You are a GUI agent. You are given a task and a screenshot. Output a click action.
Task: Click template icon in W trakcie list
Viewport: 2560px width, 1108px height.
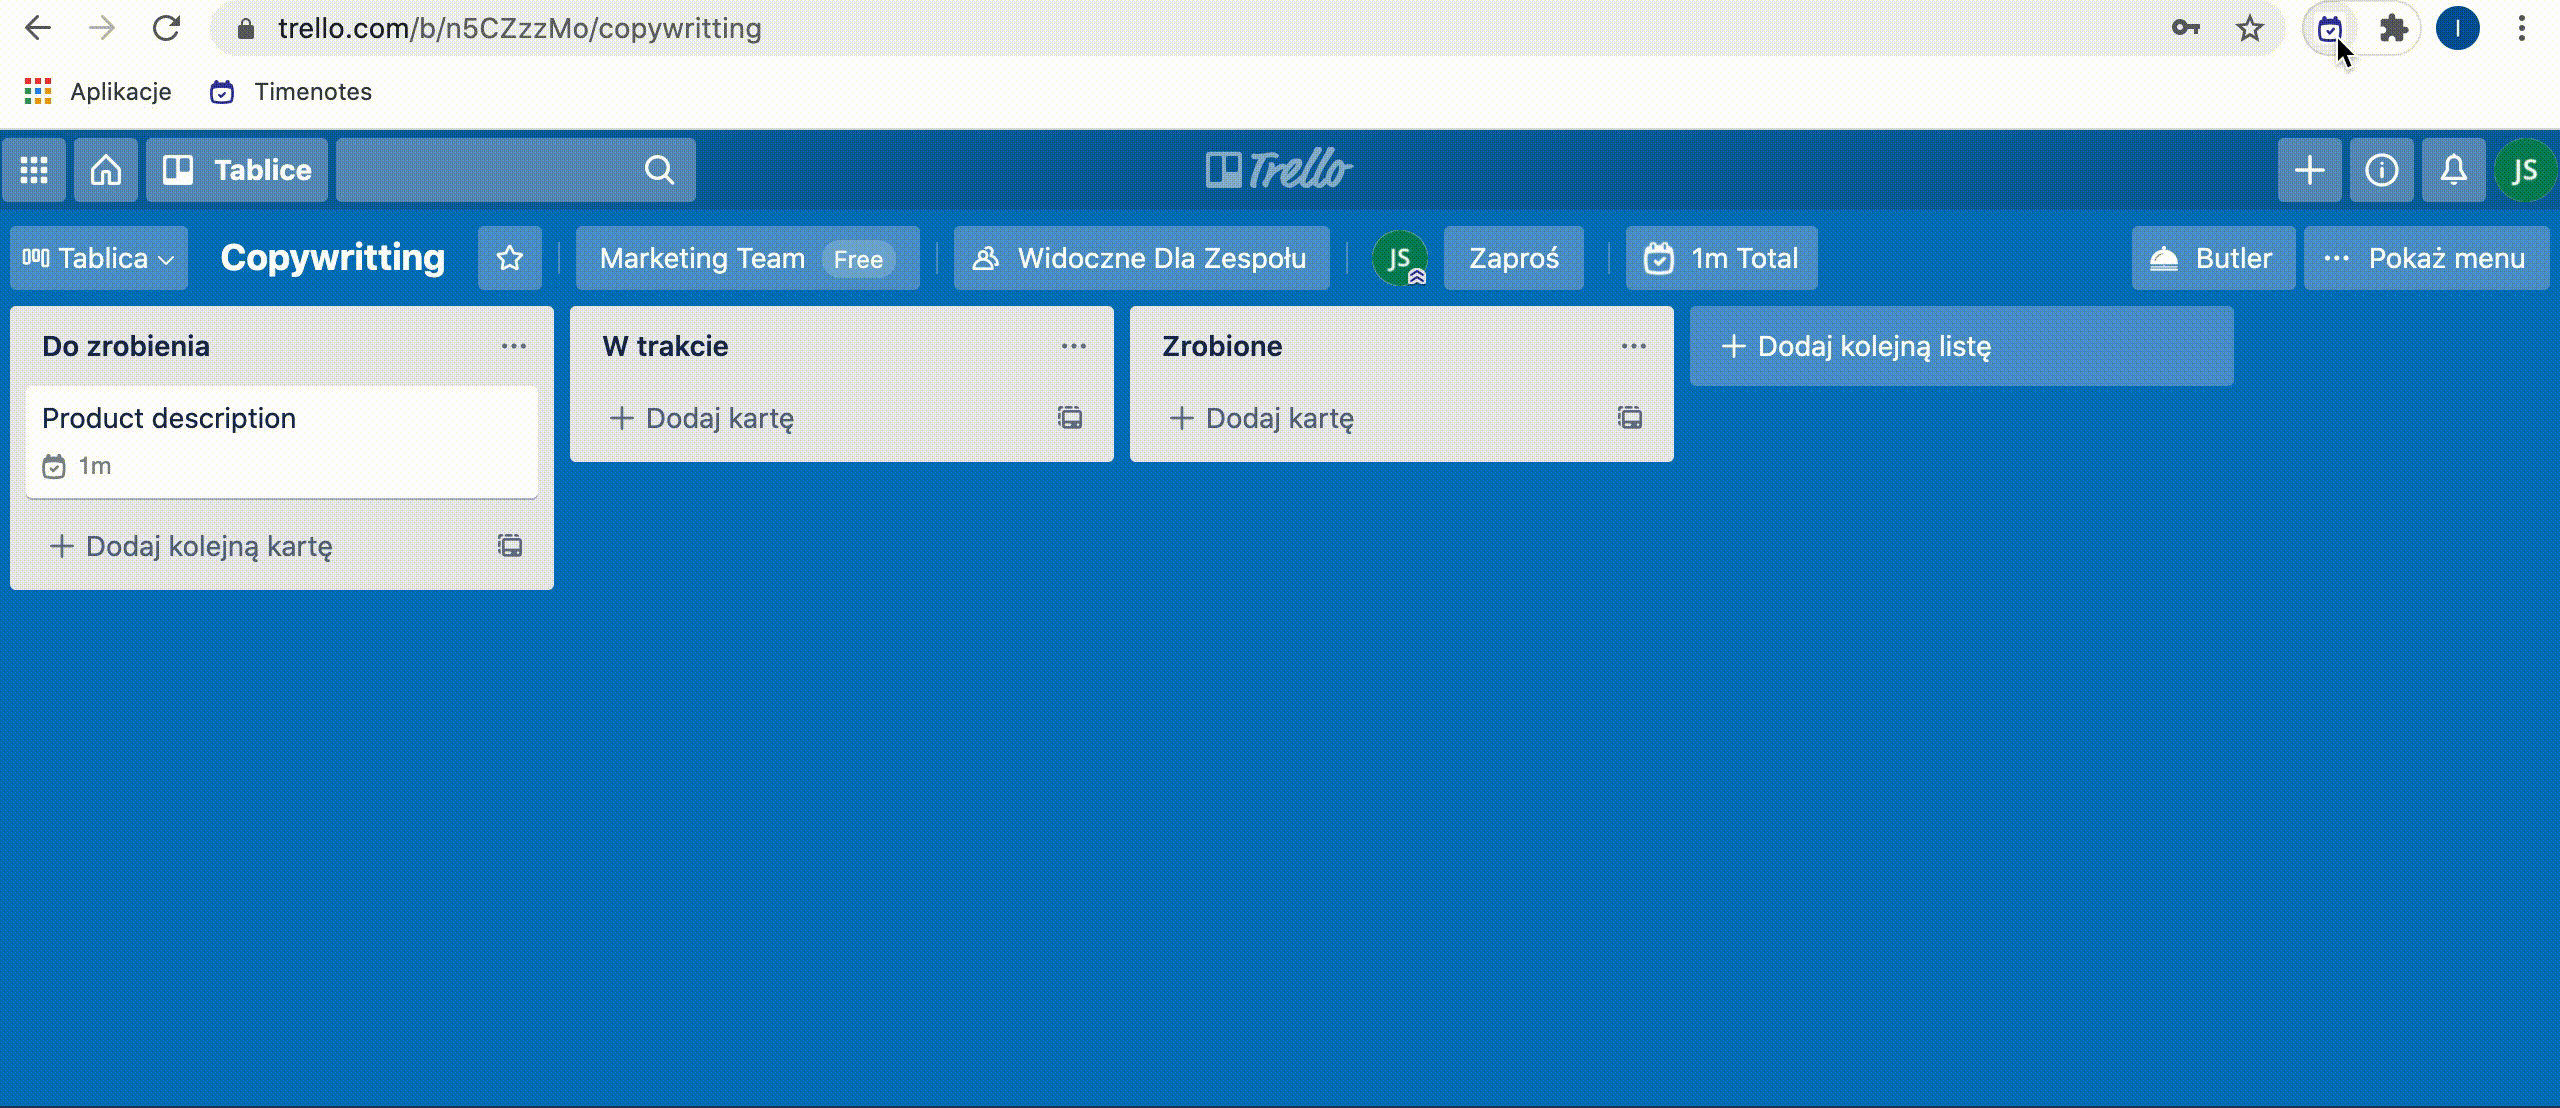click(1070, 418)
